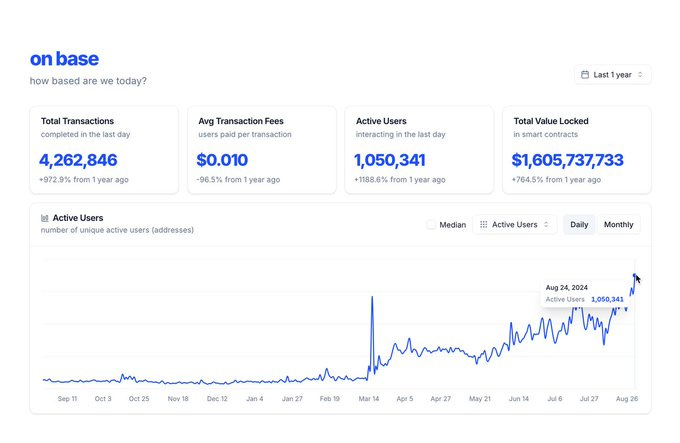This screenshot has width=680, height=443.
Task: Enable the Median checkbox
Action: 431,225
